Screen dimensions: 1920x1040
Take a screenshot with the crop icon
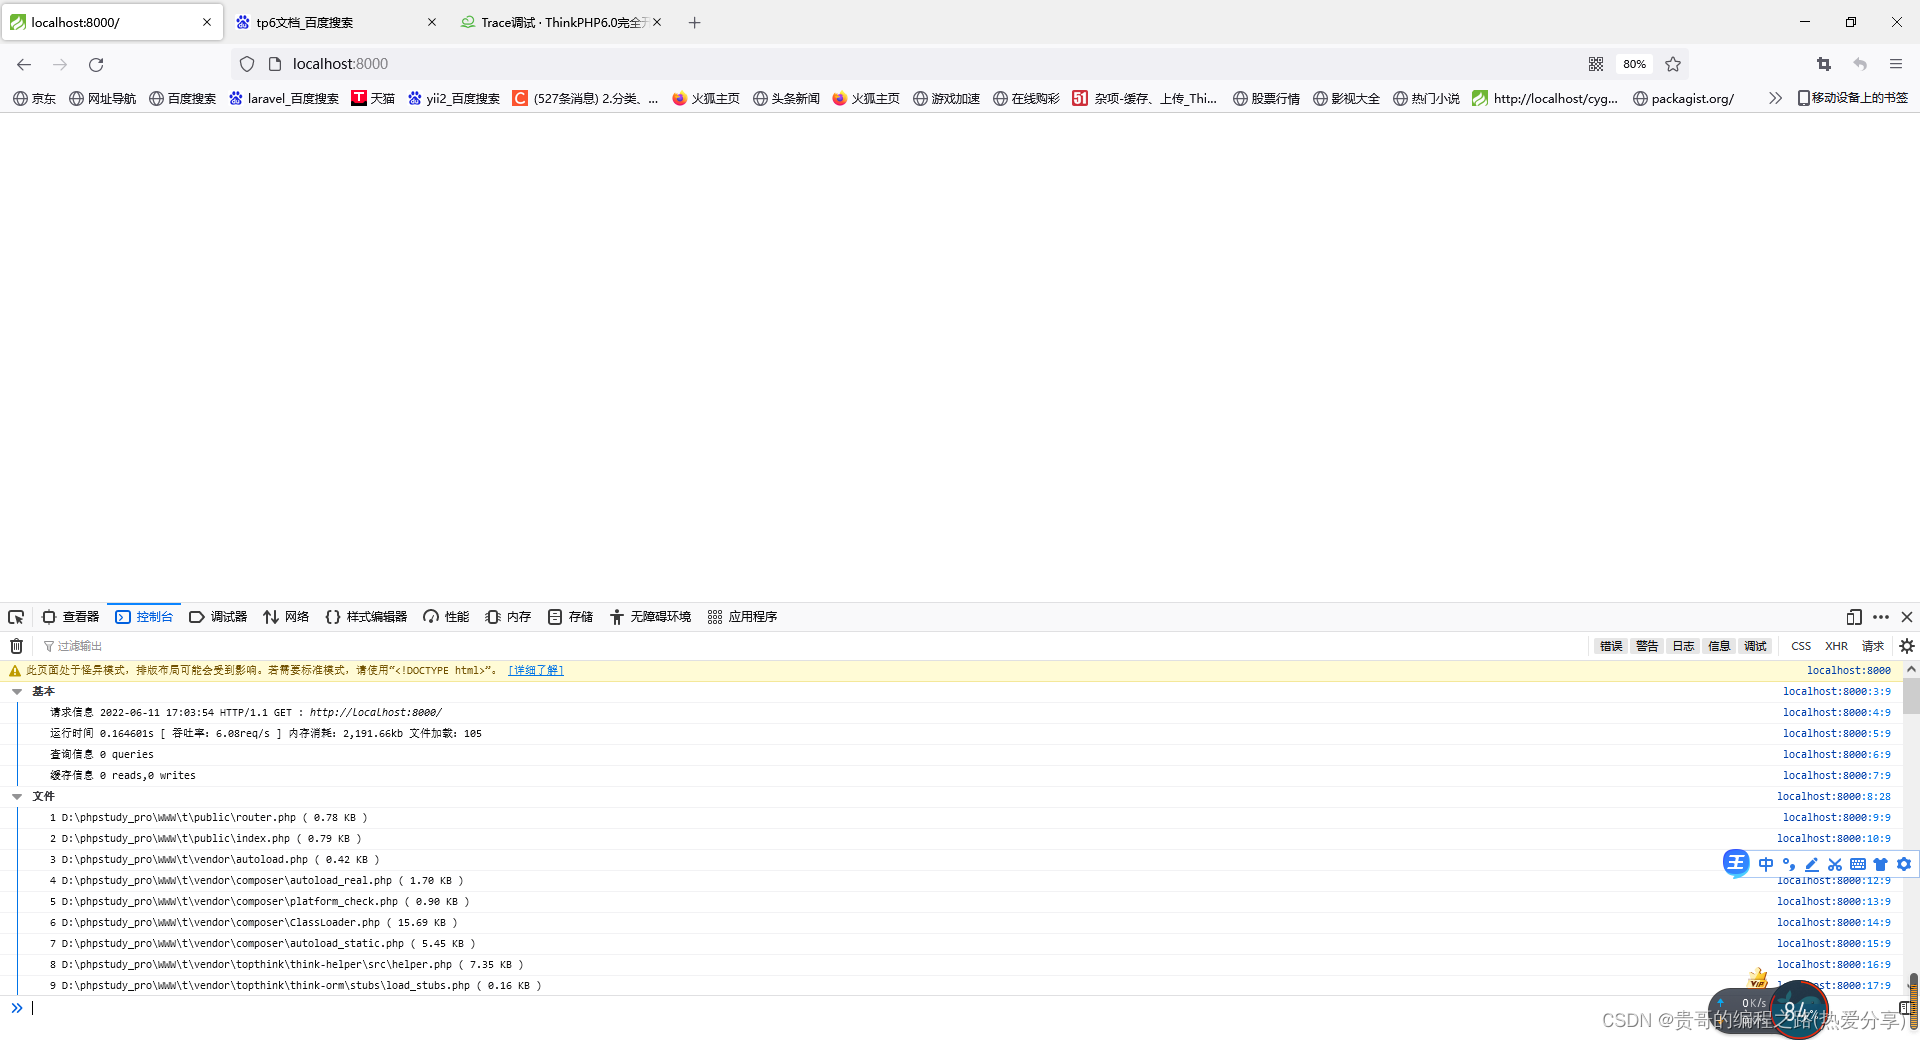[1824, 64]
